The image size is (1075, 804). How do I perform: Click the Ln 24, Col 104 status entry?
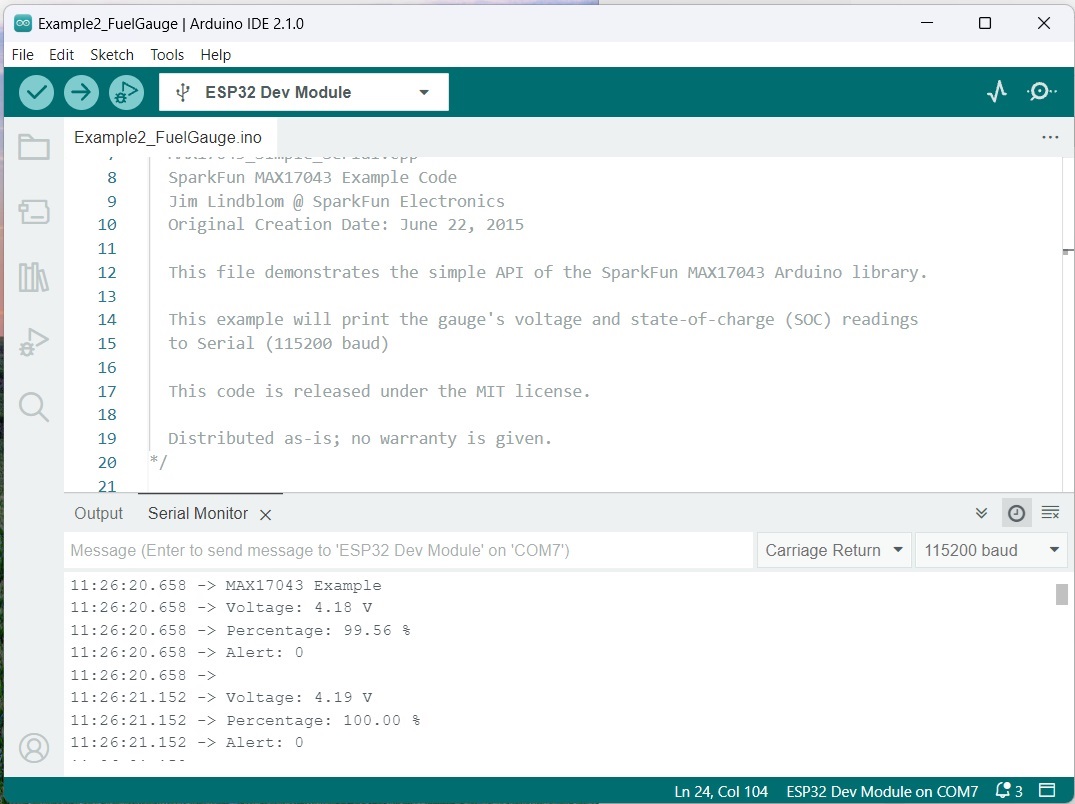[721, 792]
